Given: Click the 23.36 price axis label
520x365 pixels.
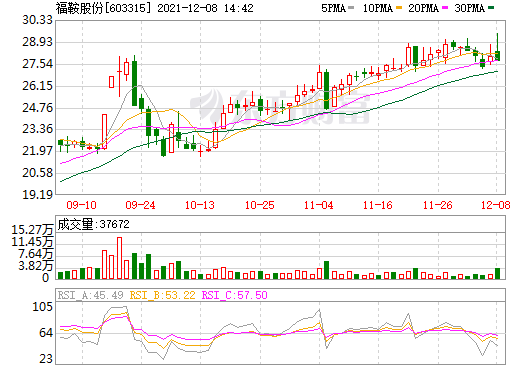Looking at the screenshot, I should 38,129.
